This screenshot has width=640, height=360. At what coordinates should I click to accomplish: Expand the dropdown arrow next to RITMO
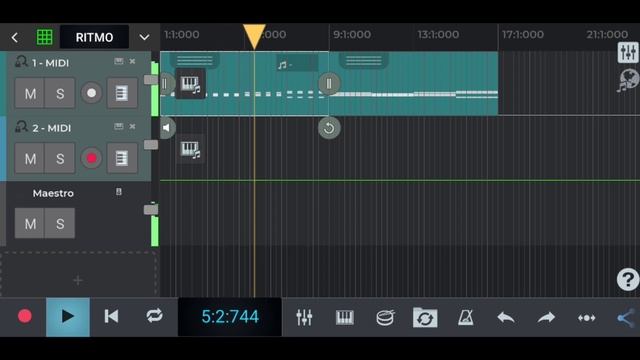(x=144, y=38)
